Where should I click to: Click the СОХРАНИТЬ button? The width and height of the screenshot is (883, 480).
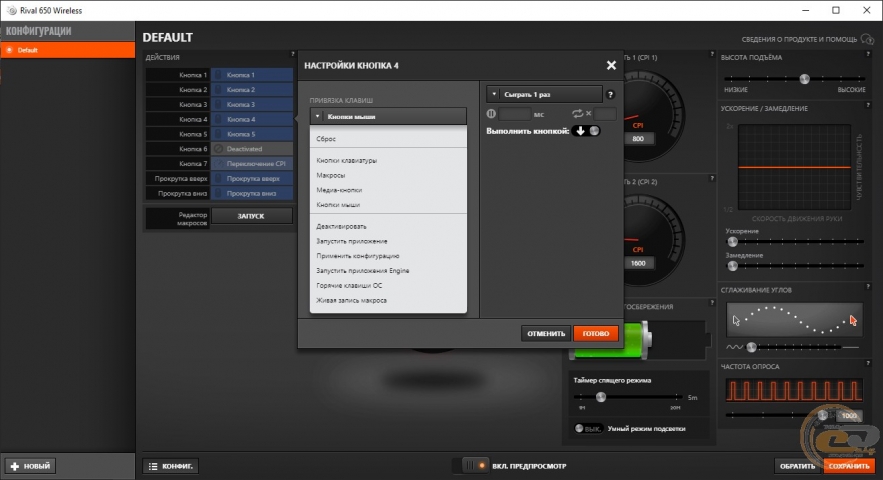click(x=849, y=466)
